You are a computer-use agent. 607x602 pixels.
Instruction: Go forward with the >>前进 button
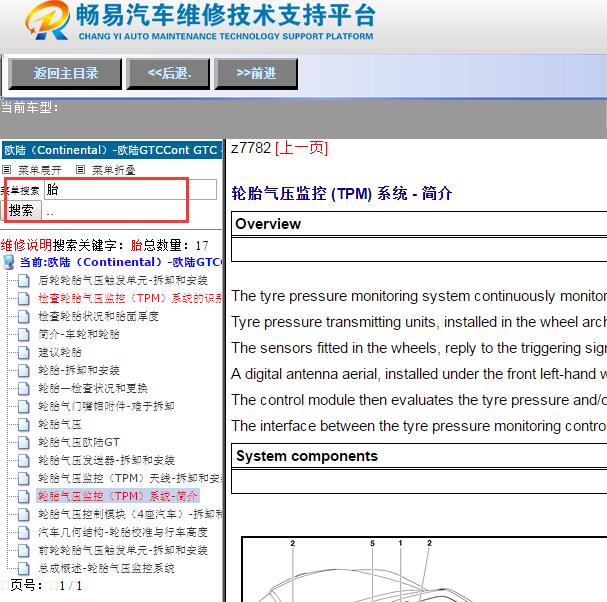[256, 73]
